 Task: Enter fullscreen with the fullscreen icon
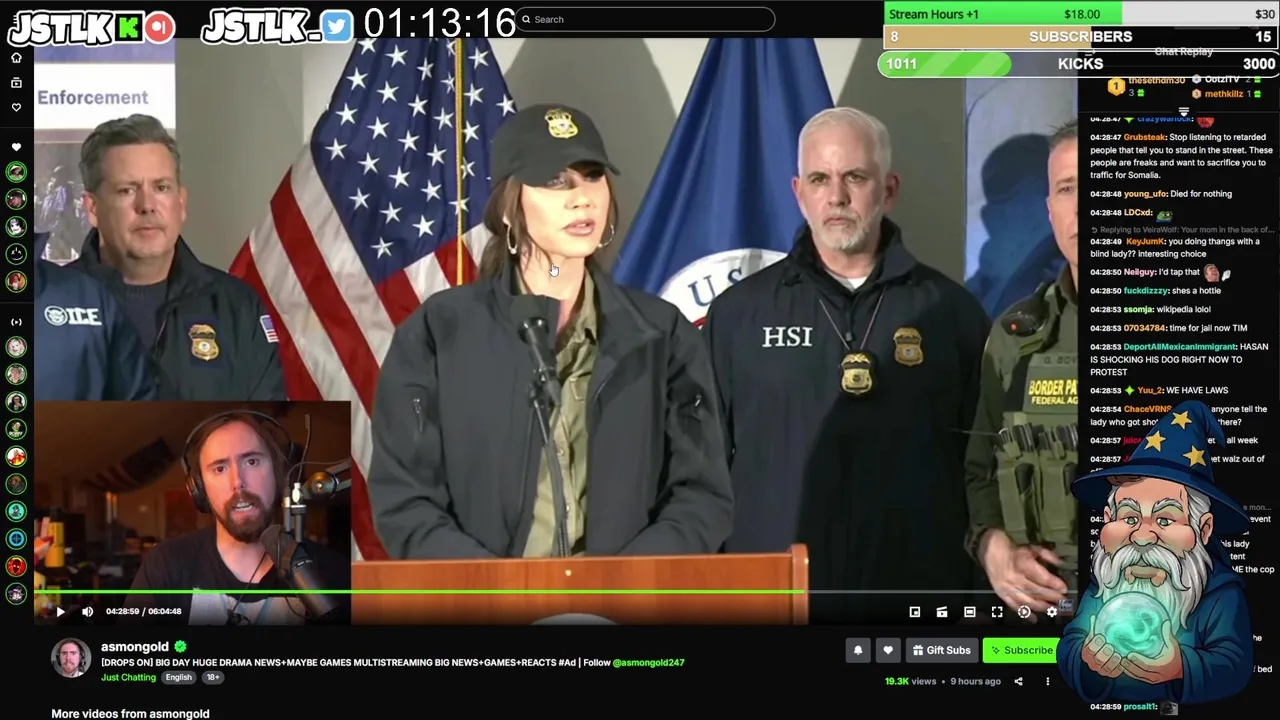tap(997, 612)
